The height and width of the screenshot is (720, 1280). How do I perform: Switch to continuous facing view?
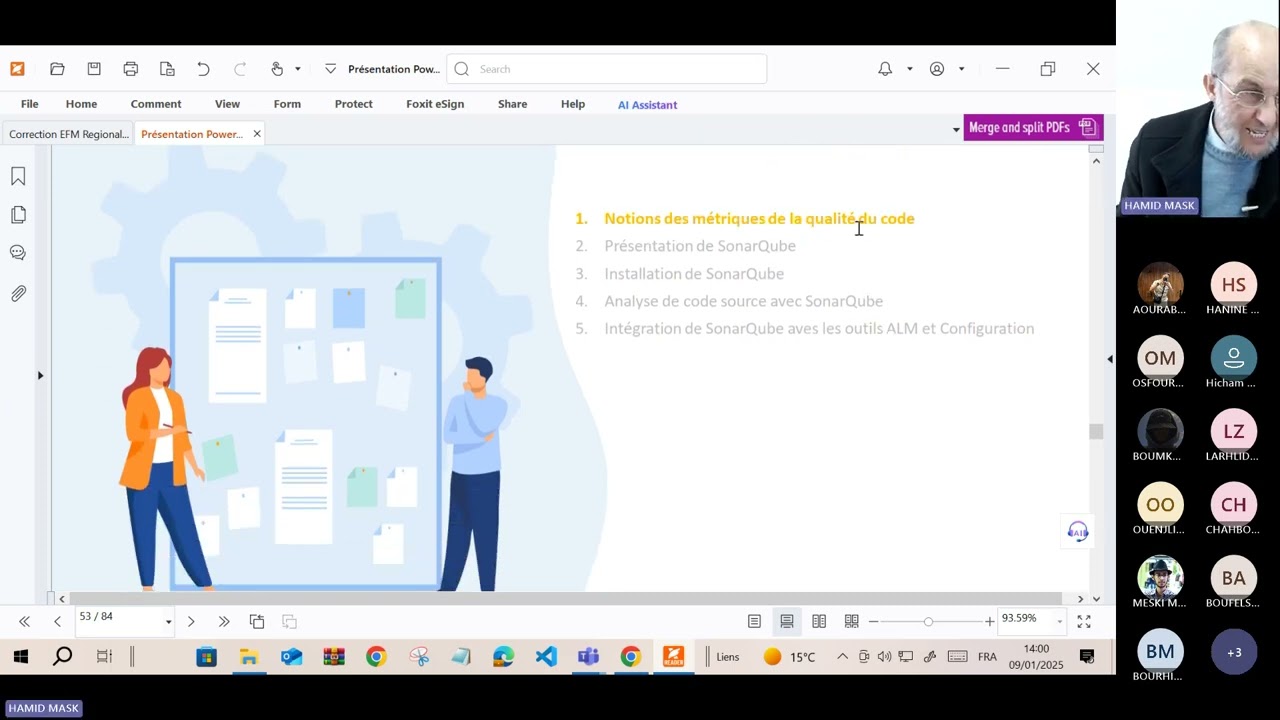click(x=852, y=622)
